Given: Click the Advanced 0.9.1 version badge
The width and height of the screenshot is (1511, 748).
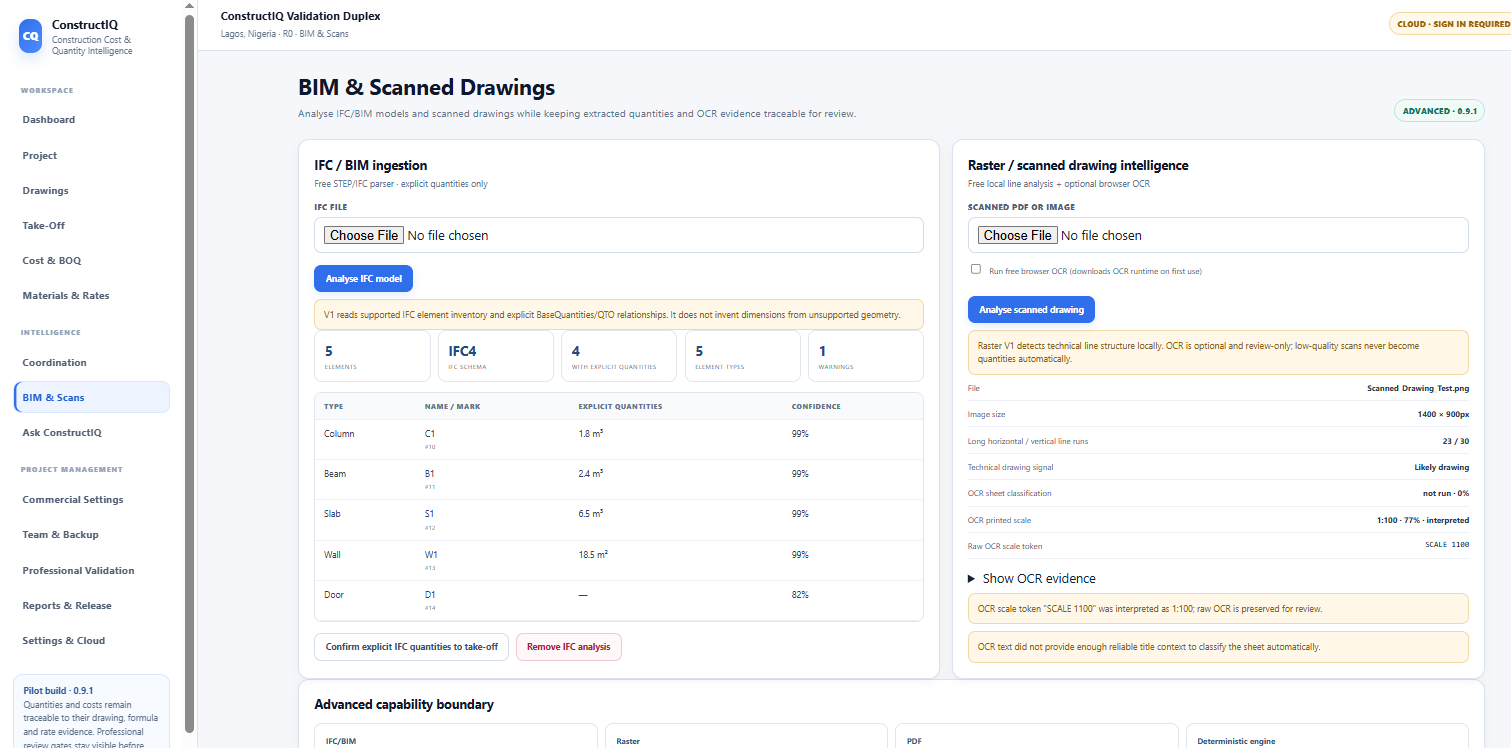Looking at the screenshot, I should [1439, 111].
